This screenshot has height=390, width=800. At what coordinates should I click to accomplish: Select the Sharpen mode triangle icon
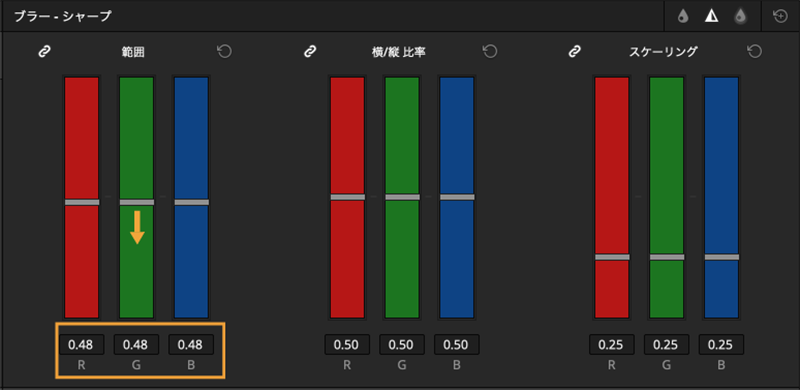click(711, 16)
